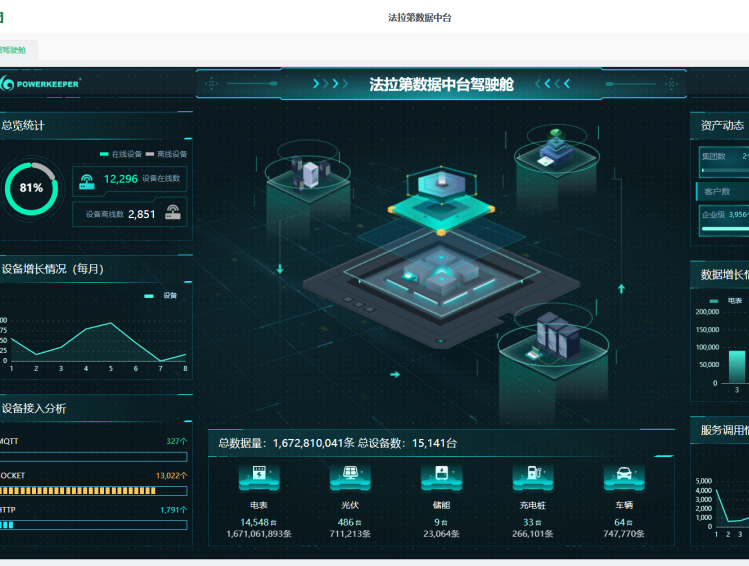
Task: Select the 电表 meter icon
Action: pos(259,477)
